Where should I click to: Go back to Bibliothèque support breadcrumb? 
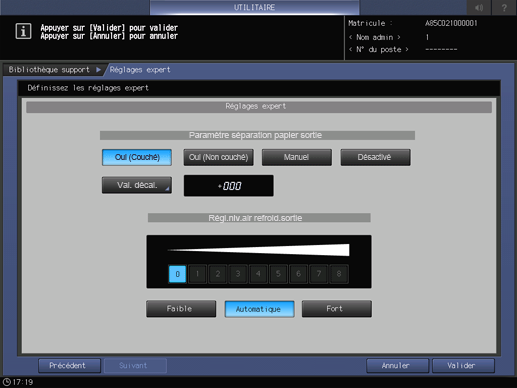point(49,70)
